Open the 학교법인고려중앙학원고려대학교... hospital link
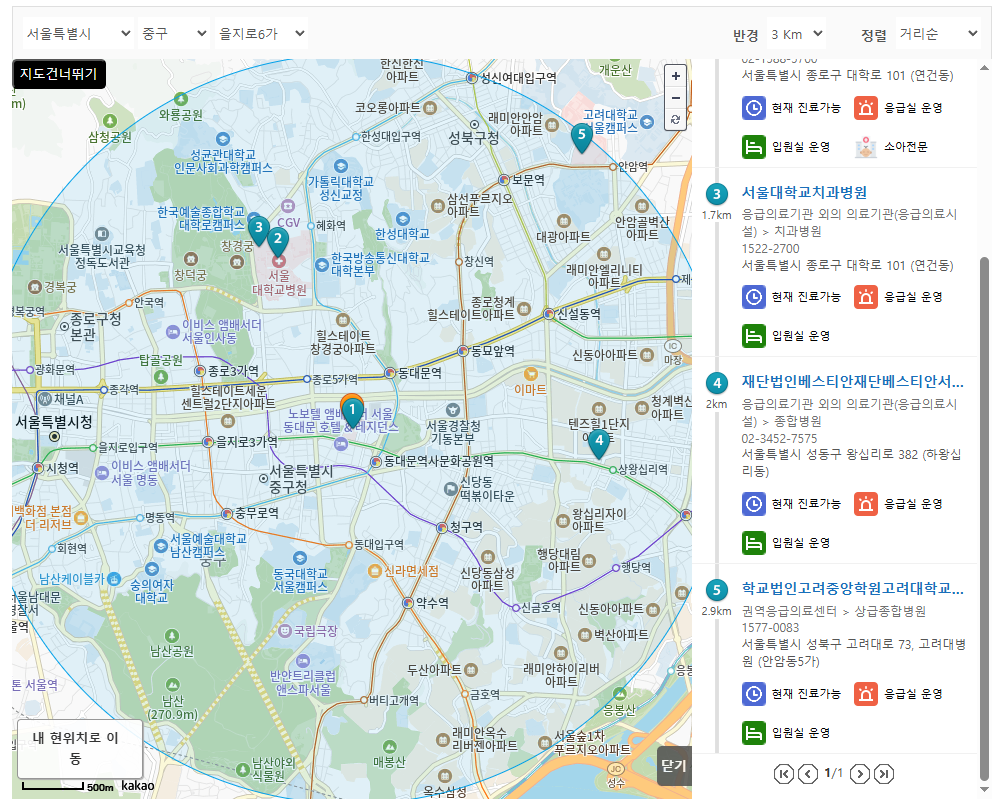Screen dimensions: 996x802 point(852,589)
